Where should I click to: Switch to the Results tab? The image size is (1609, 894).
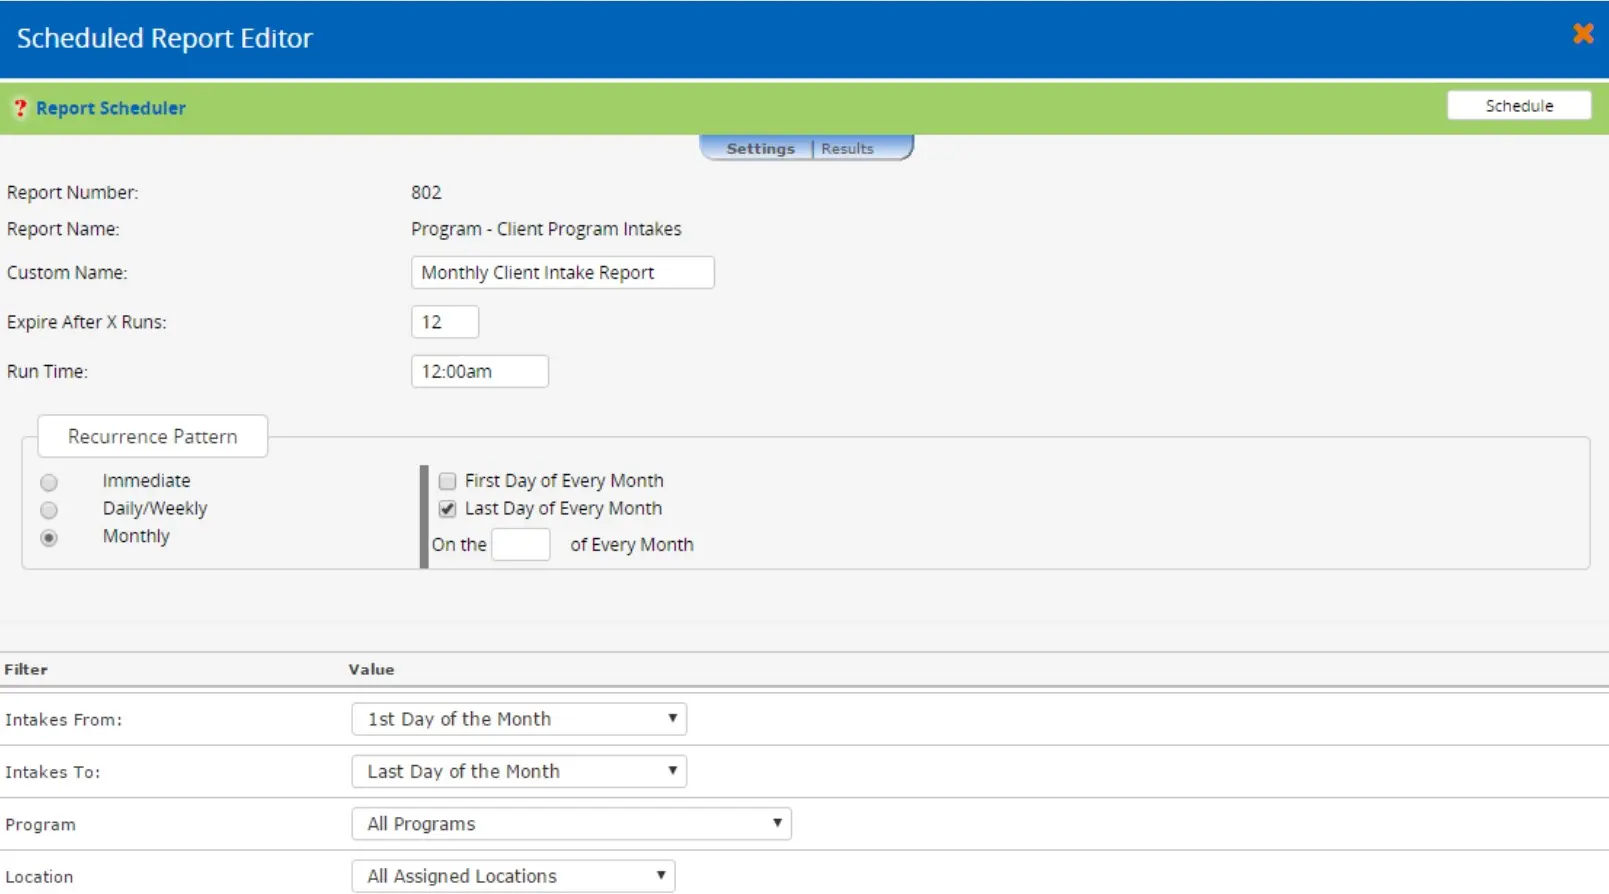847,148
